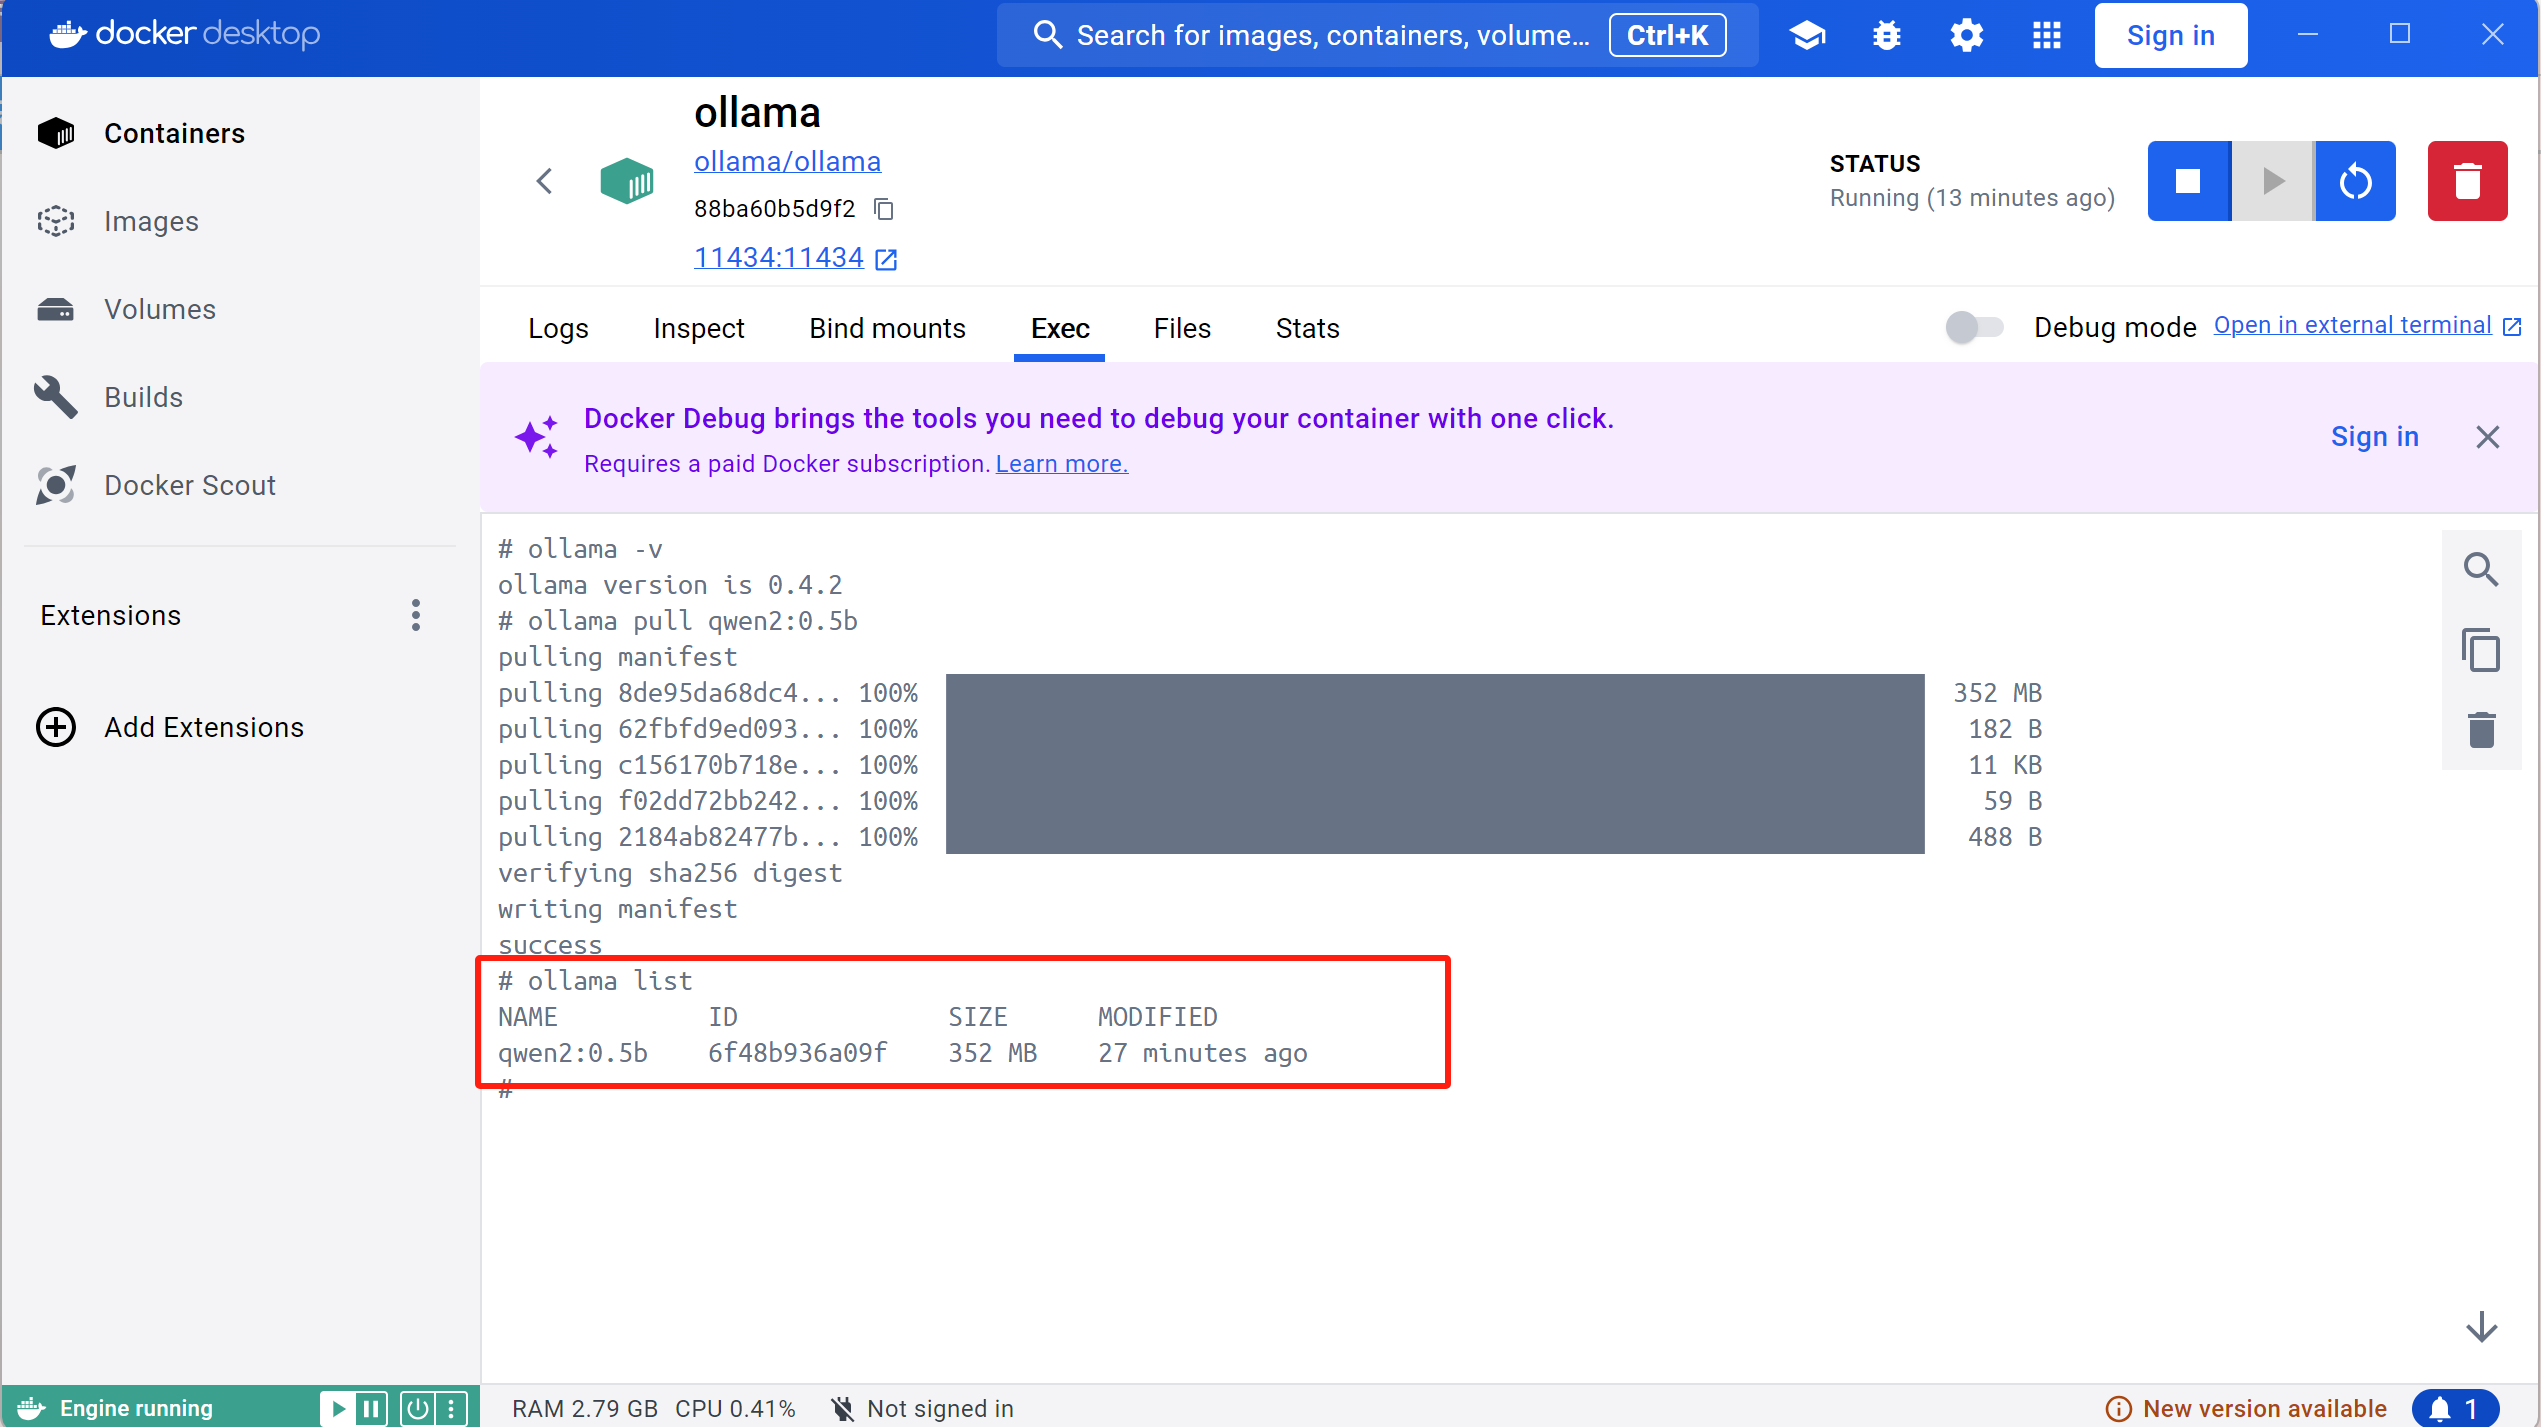Click the 'Running (13 minutes ago)' status text
The height and width of the screenshot is (1427, 2541).
1971,198
